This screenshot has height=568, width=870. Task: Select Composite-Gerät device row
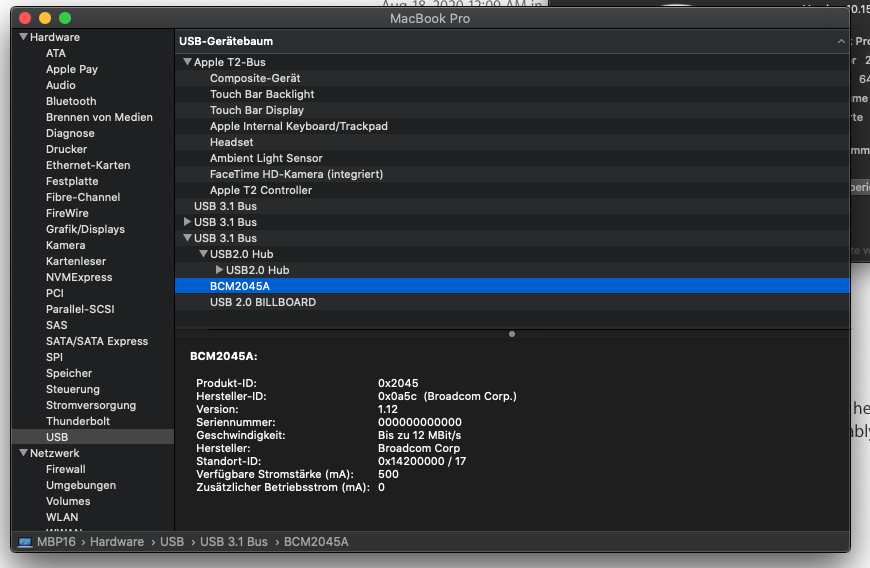512,78
